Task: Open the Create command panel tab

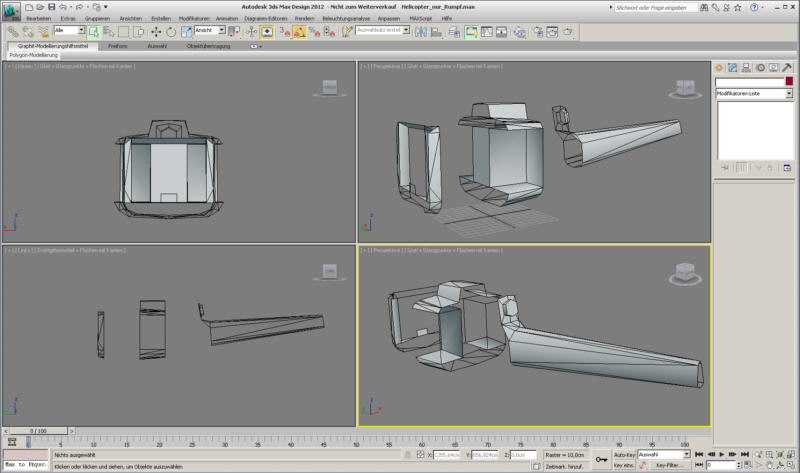Action: coord(720,67)
